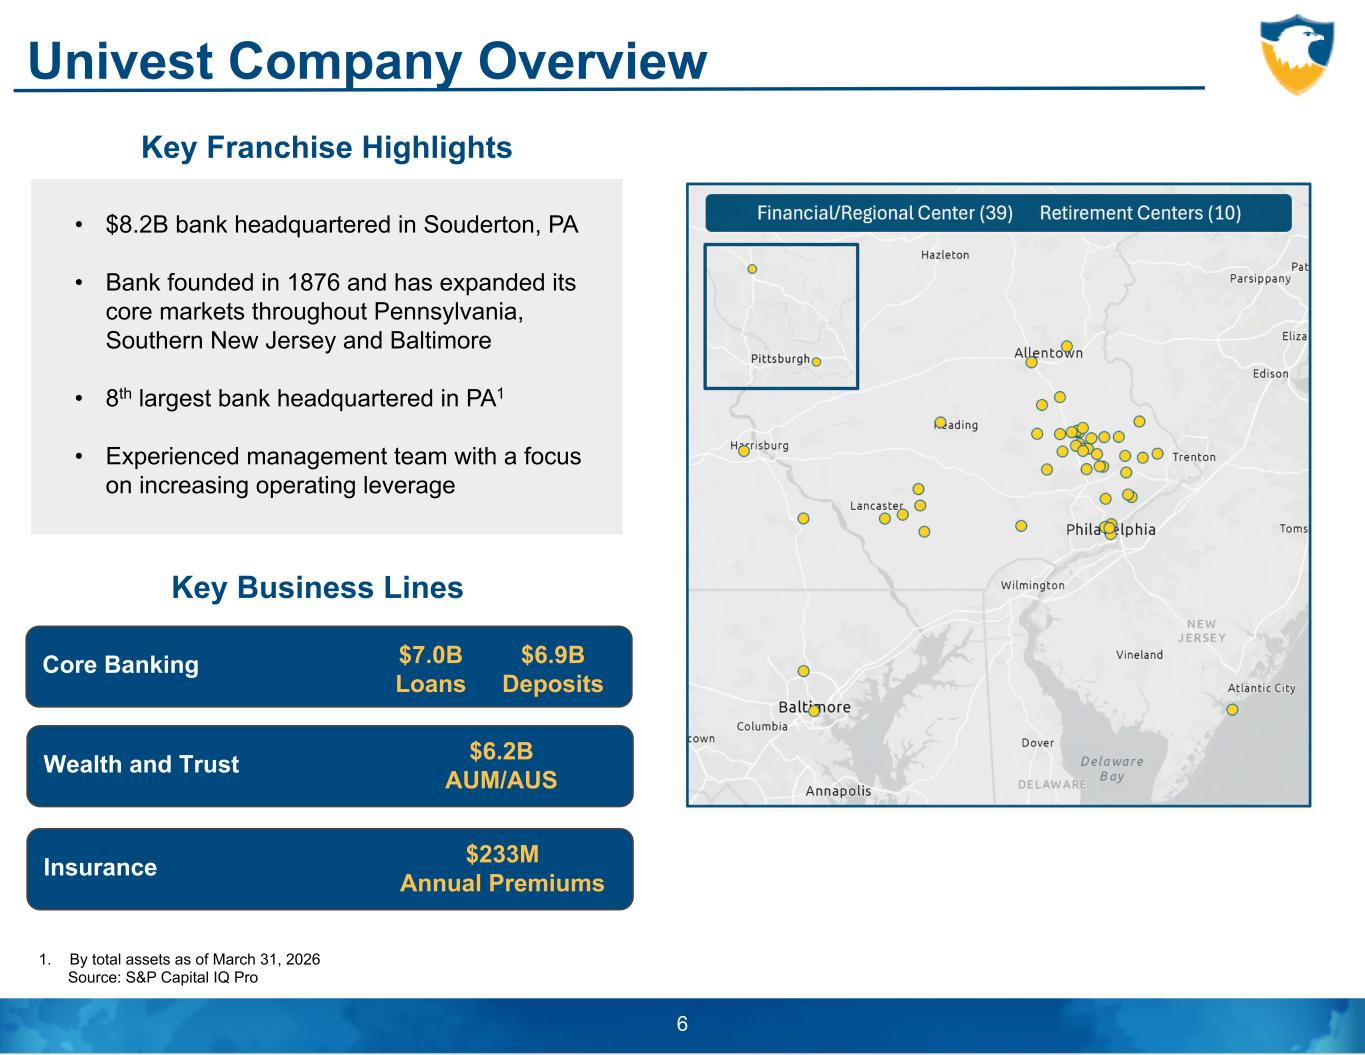Select the Baltimore yellow map marker
This screenshot has width=1365, height=1055.
click(814, 711)
